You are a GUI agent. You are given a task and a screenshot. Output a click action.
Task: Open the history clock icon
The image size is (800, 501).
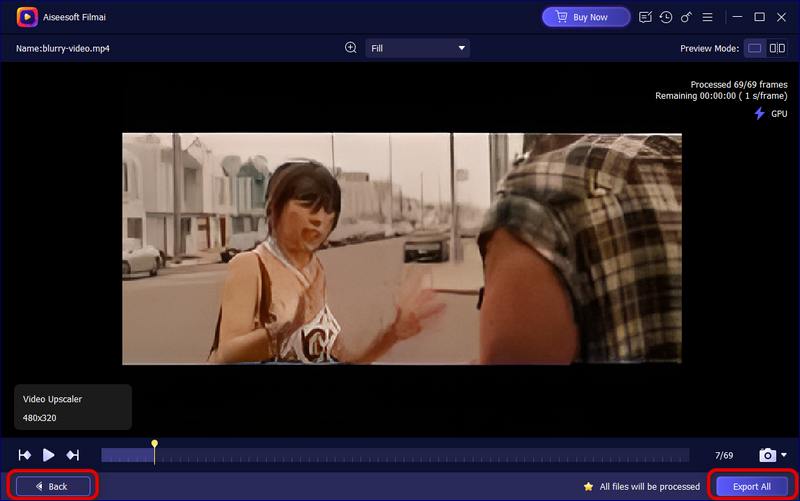pos(666,17)
